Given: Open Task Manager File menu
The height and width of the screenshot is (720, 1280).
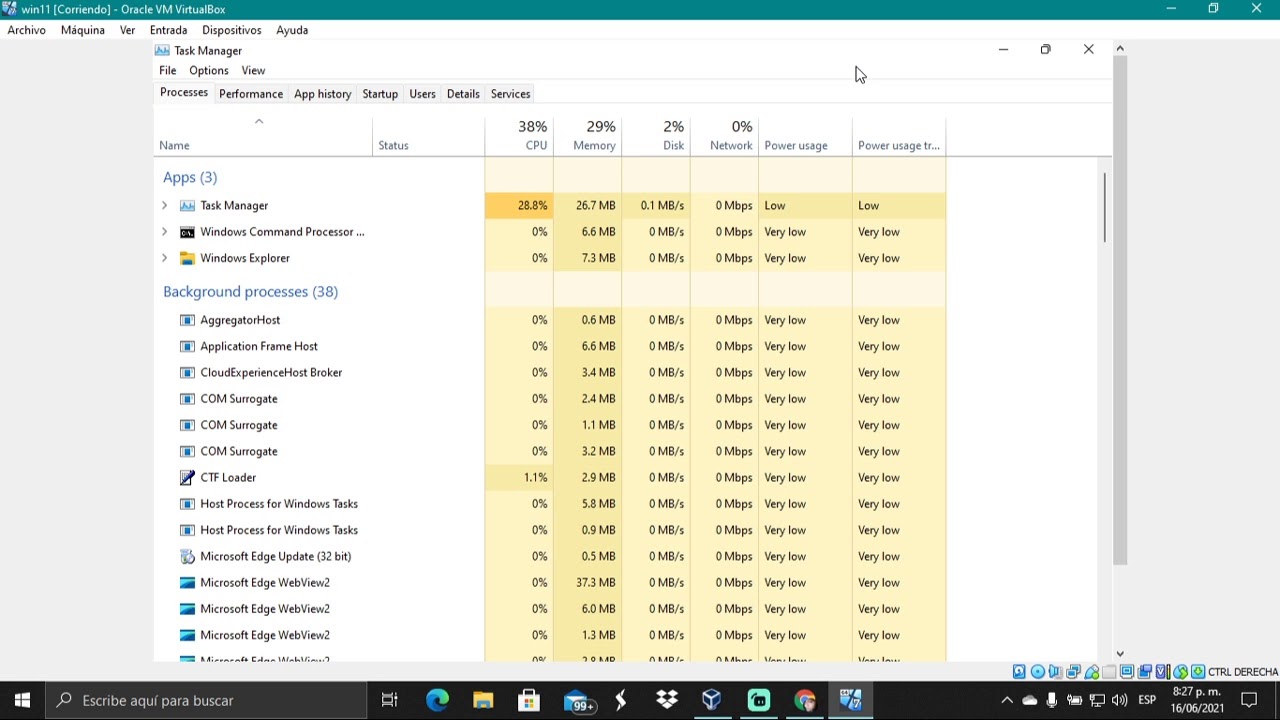Looking at the screenshot, I should coord(167,70).
